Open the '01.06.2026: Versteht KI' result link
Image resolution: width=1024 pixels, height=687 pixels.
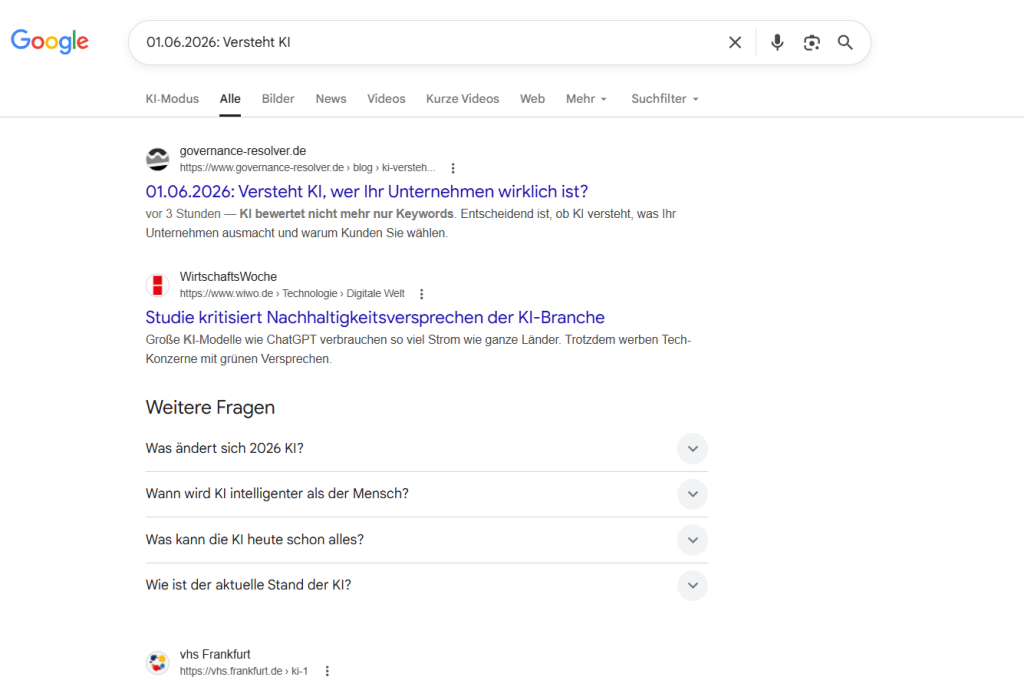366,191
